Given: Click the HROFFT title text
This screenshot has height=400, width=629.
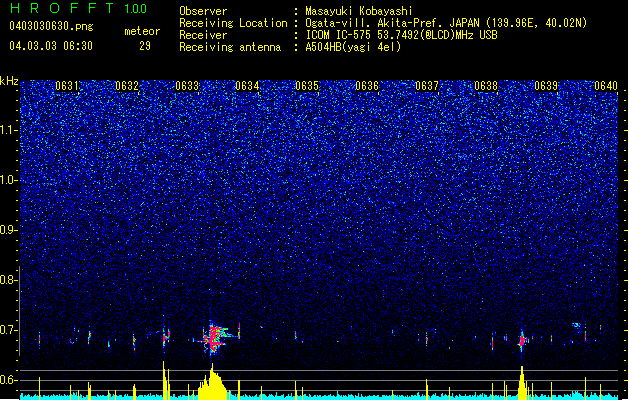Looking at the screenshot, I should [62, 8].
